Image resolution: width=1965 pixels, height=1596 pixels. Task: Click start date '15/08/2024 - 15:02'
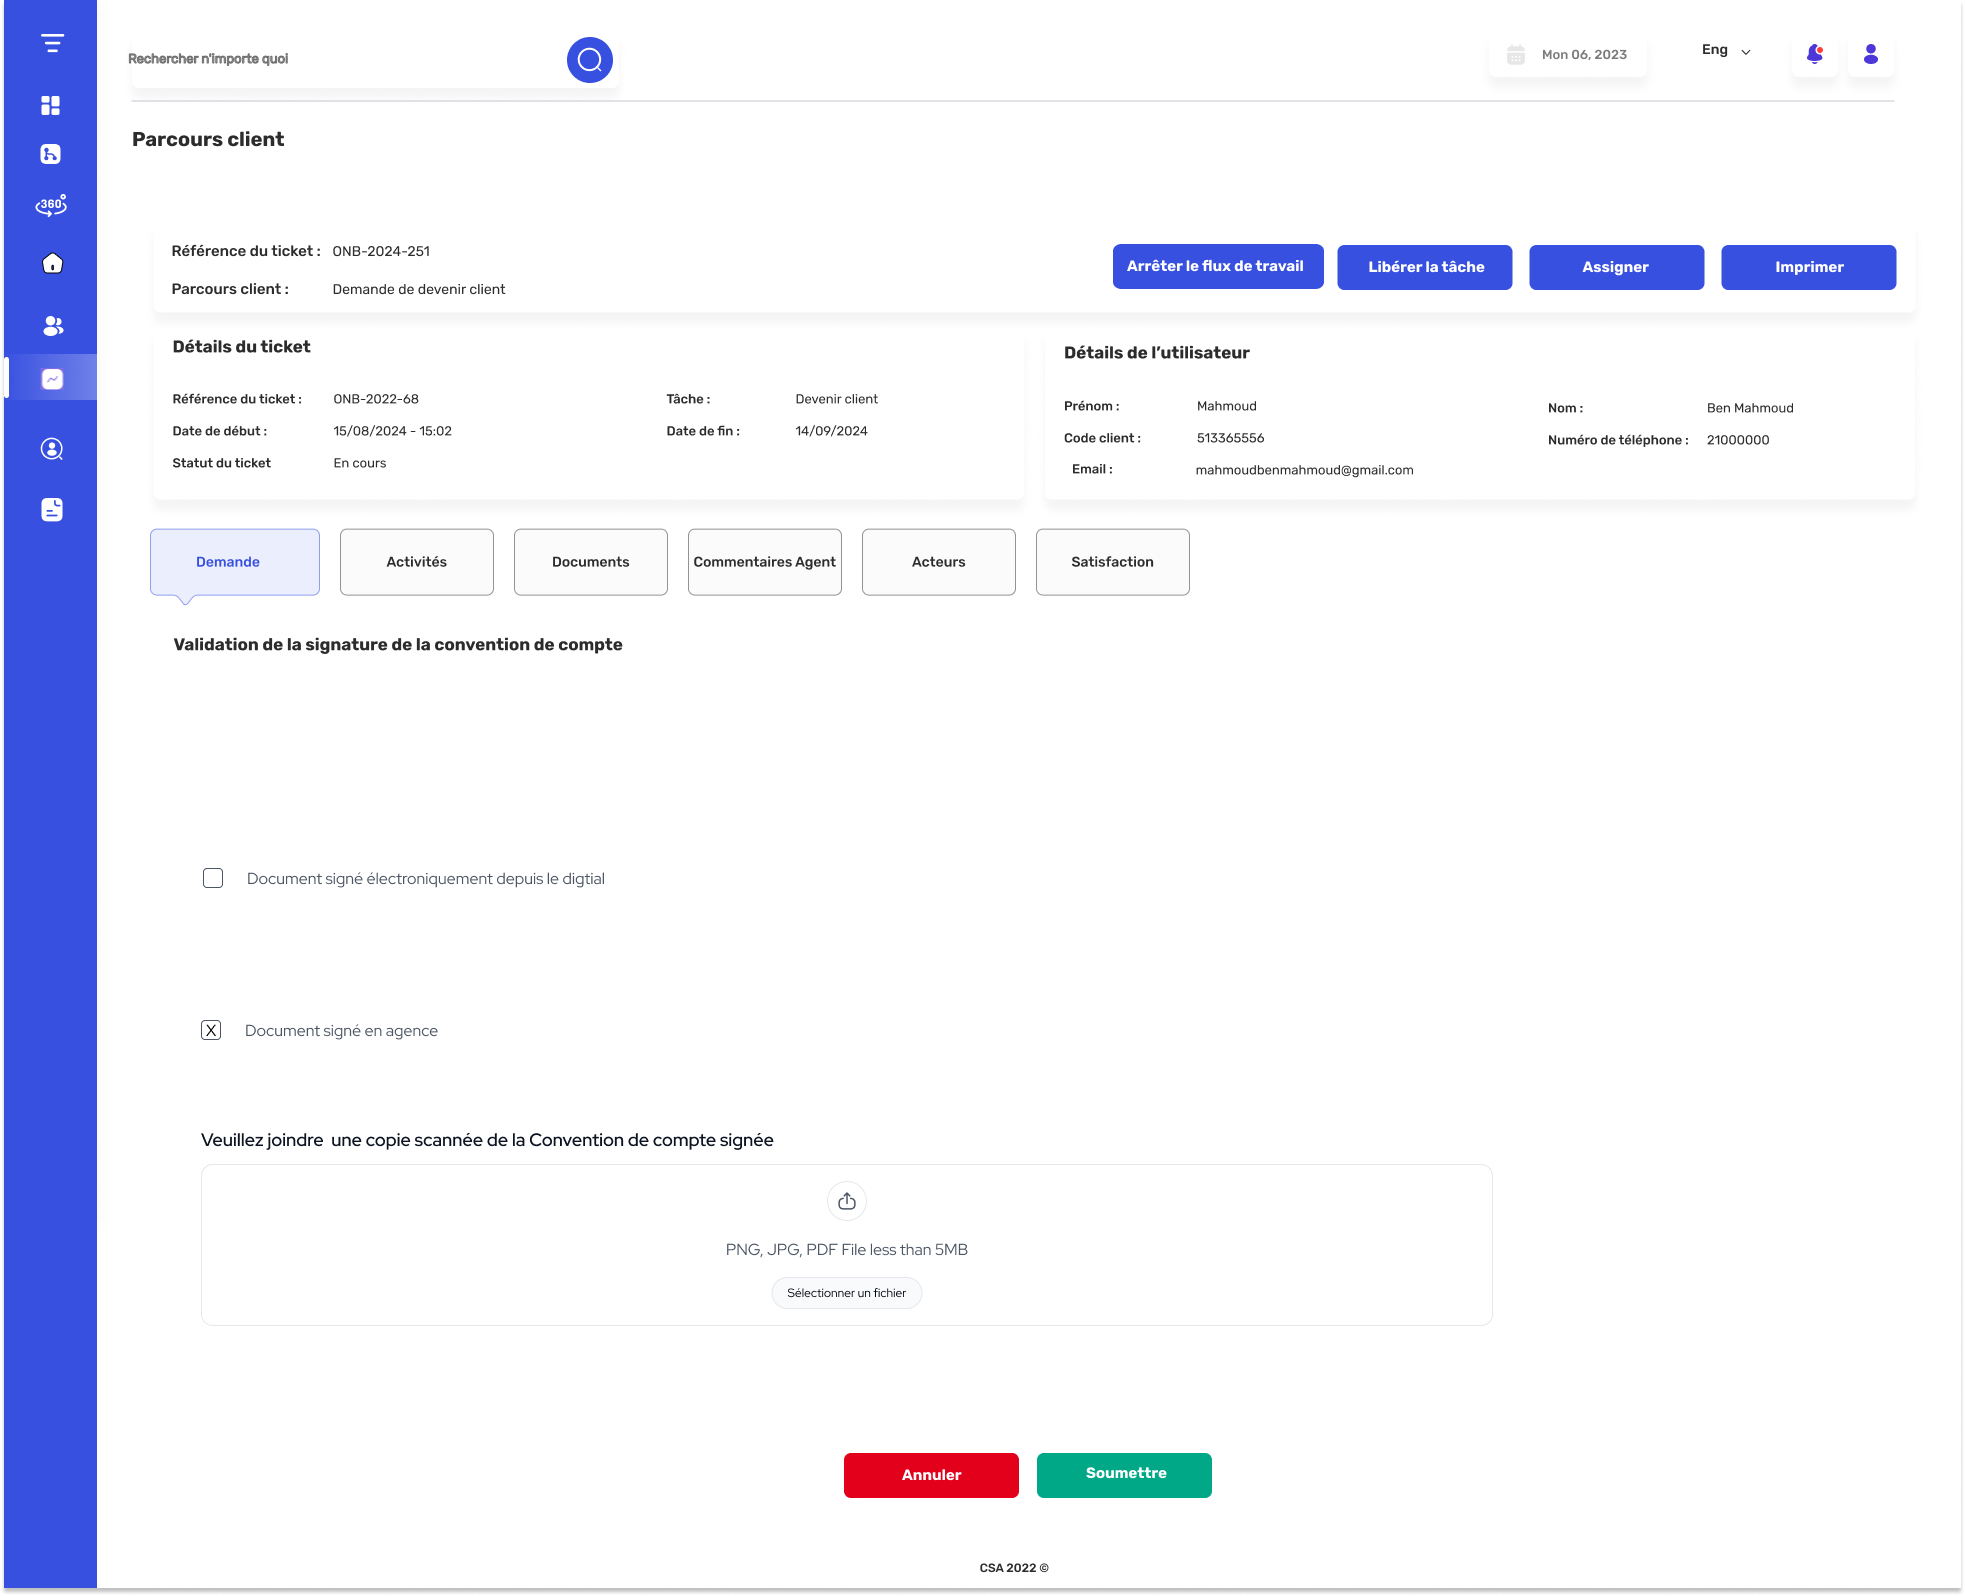(x=392, y=431)
